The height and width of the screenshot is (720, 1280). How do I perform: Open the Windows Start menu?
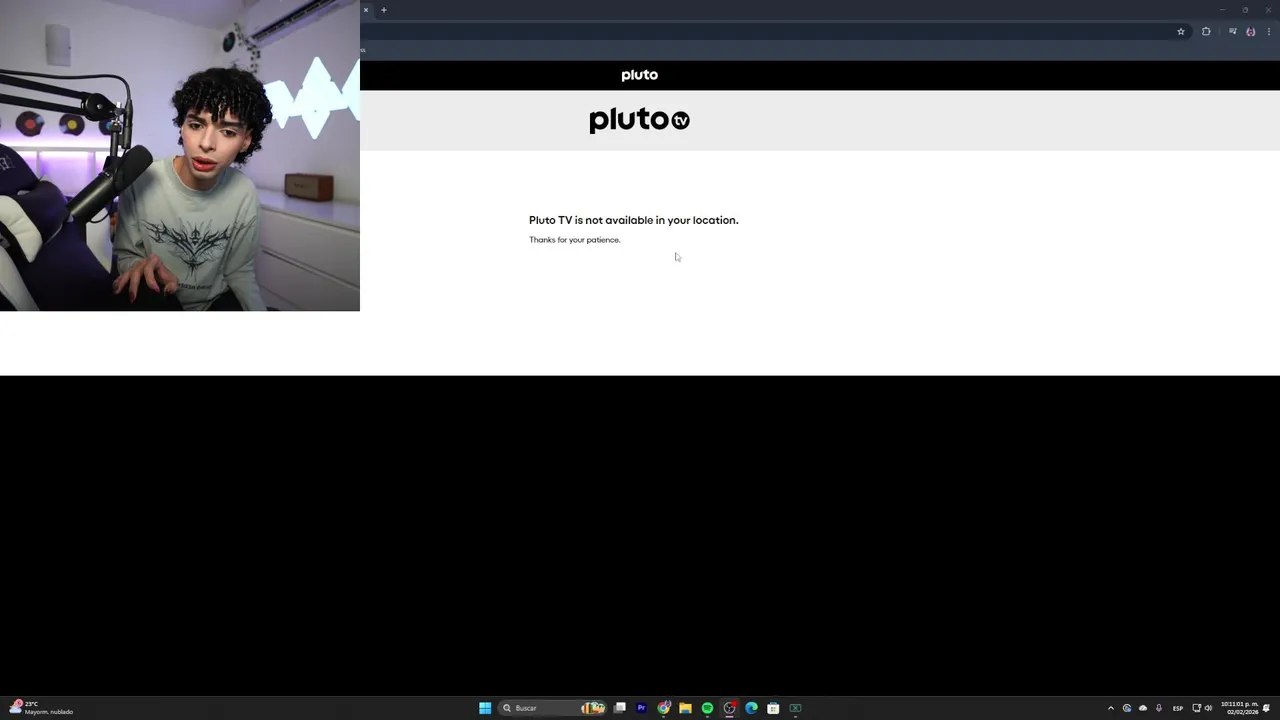485,708
